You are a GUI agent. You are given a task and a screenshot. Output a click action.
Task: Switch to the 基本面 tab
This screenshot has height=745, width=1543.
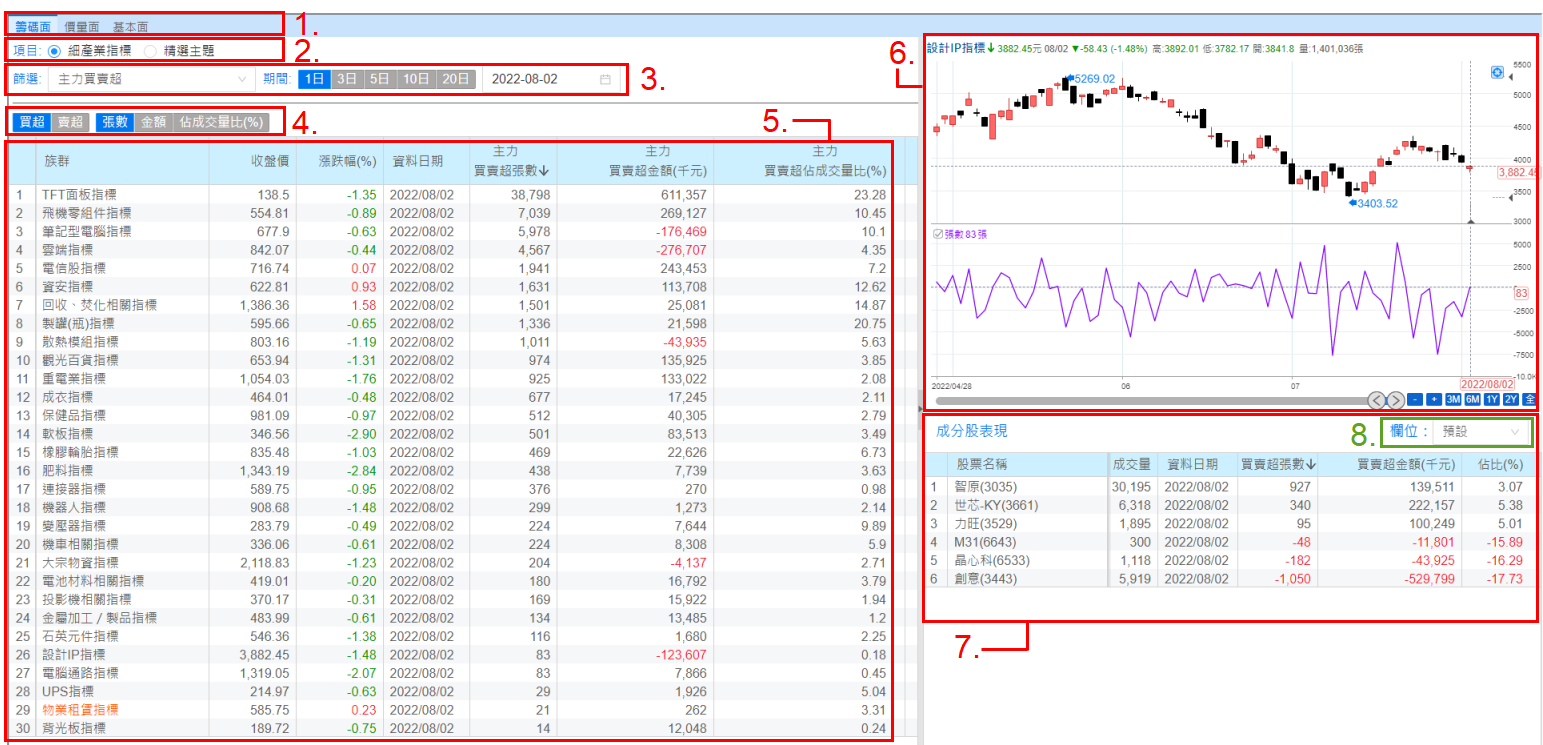pos(130,26)
